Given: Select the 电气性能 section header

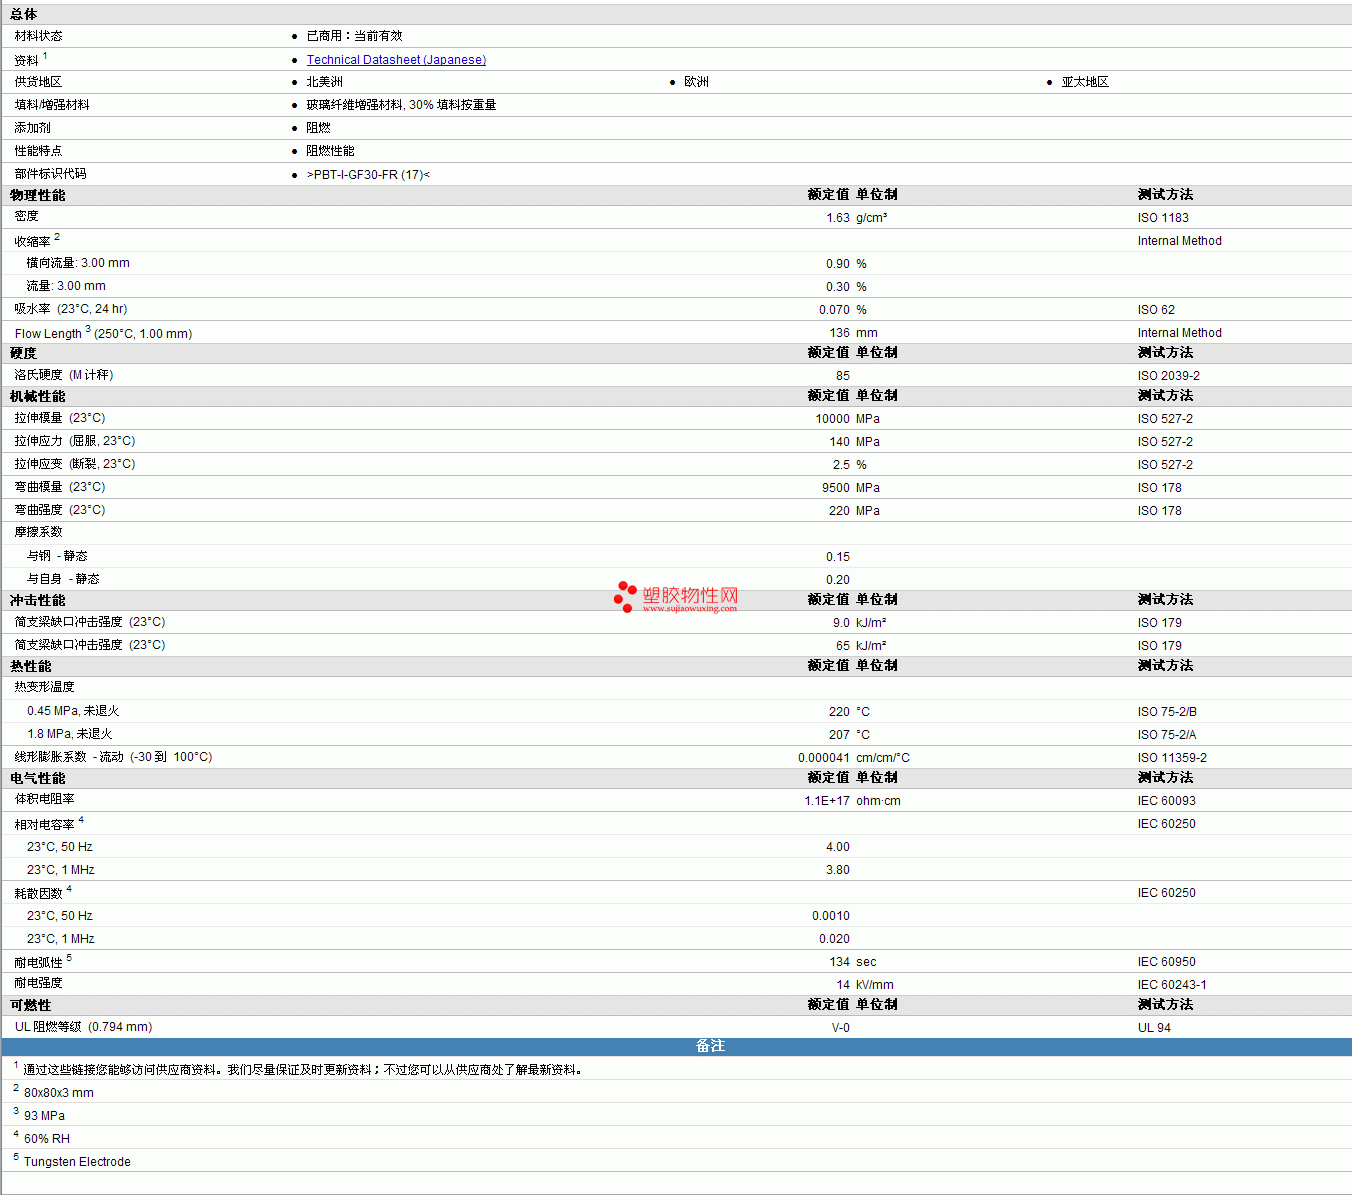Looking at the screenshot, I should click(38, 778).
